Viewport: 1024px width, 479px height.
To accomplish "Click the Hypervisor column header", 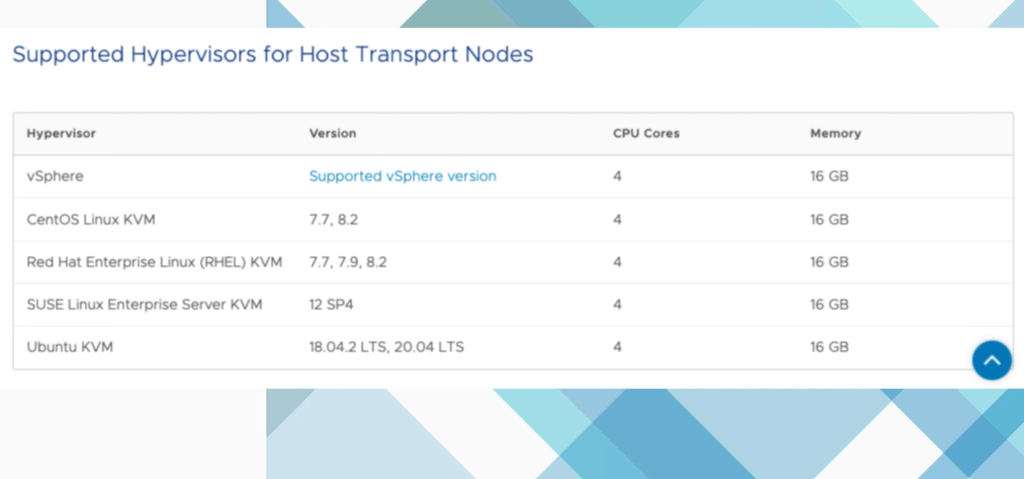I will pyautogui.click(x=61, y=133).
